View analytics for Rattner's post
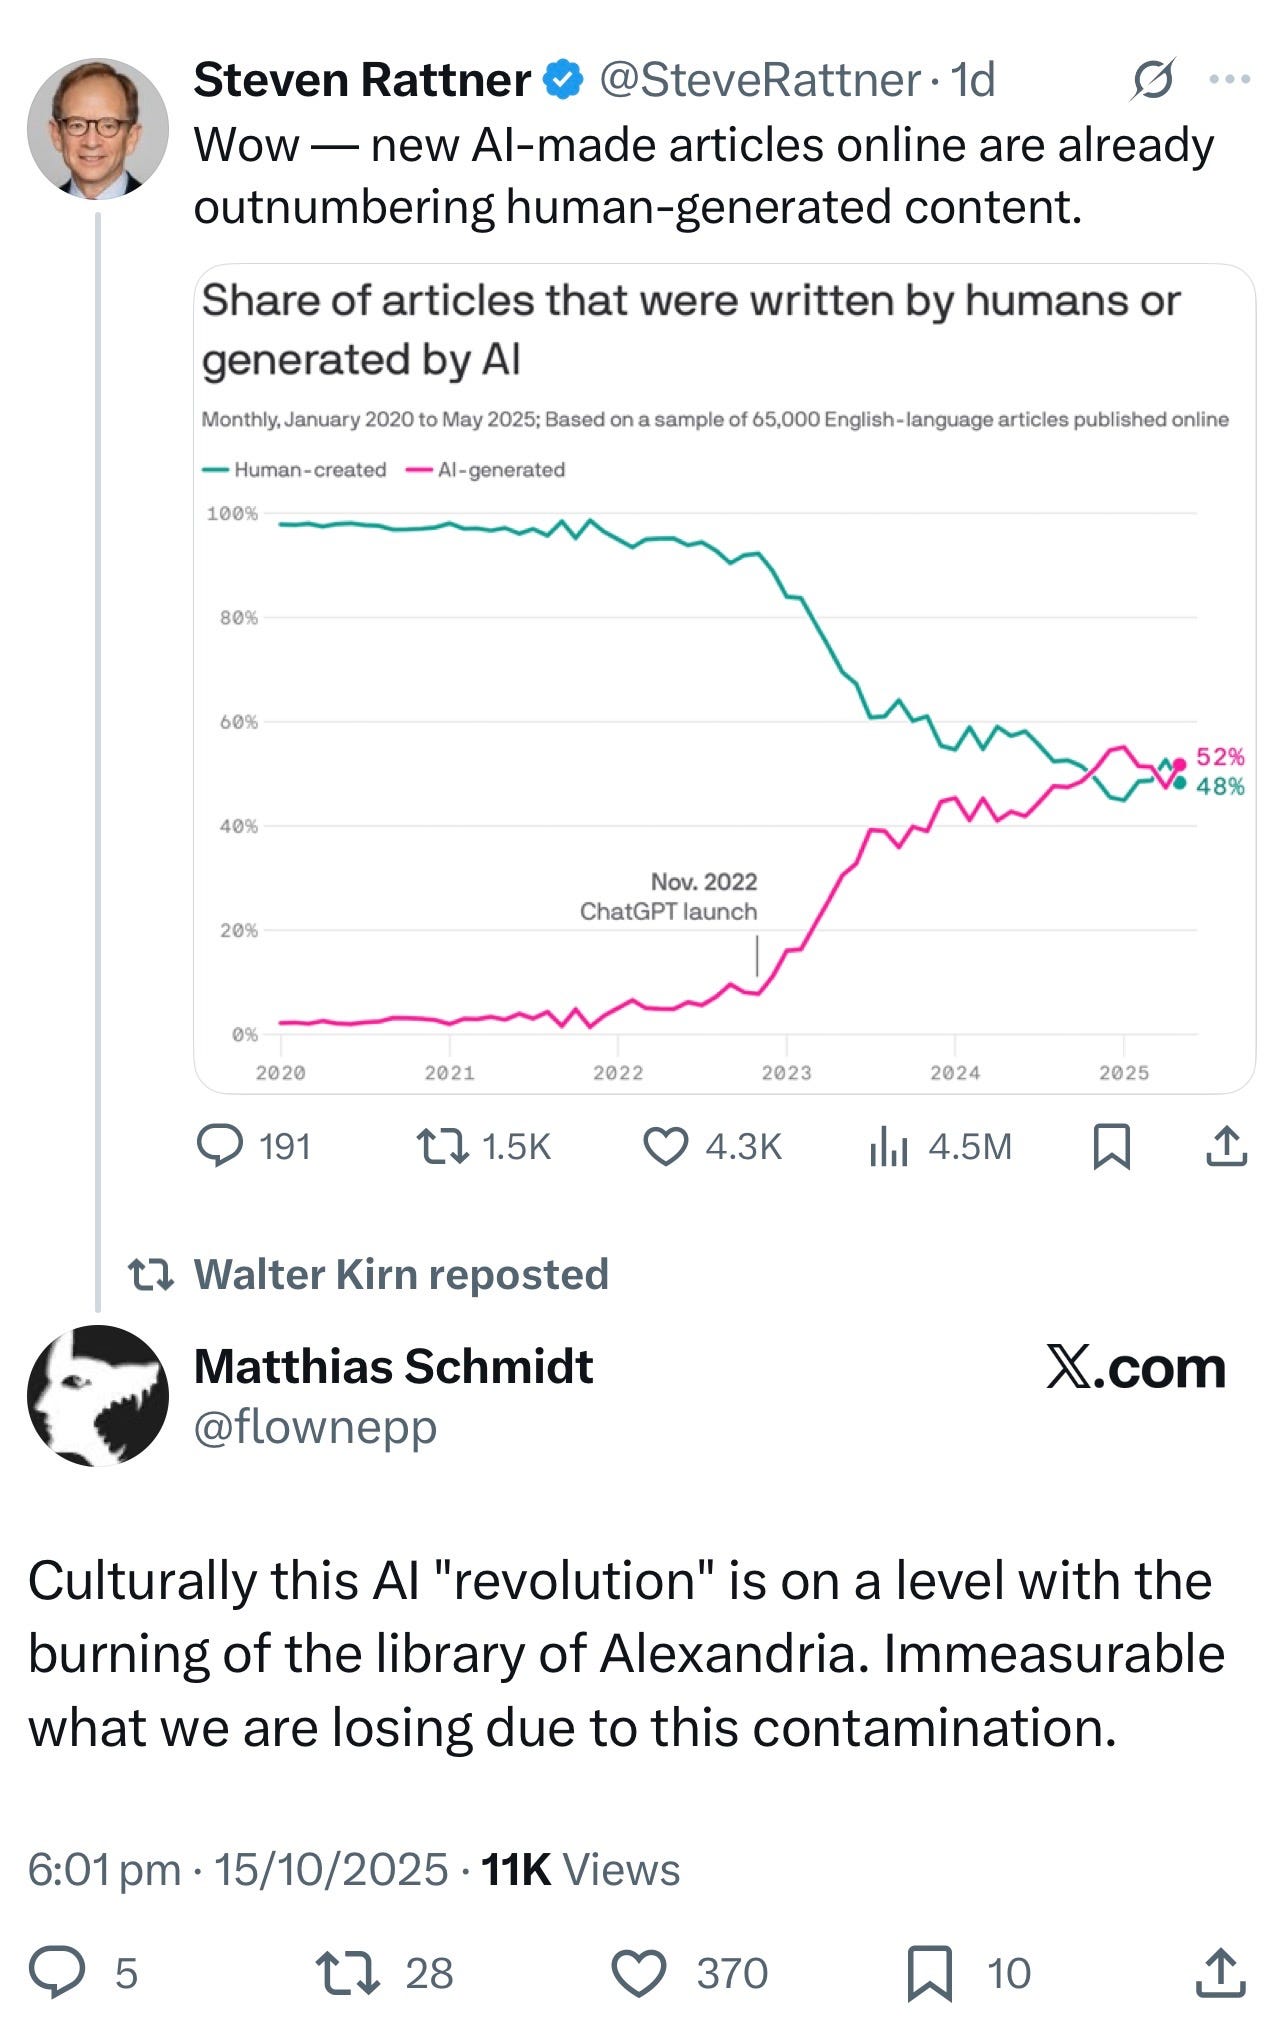This screenshot has width=1284, height=2035. 888,1146
